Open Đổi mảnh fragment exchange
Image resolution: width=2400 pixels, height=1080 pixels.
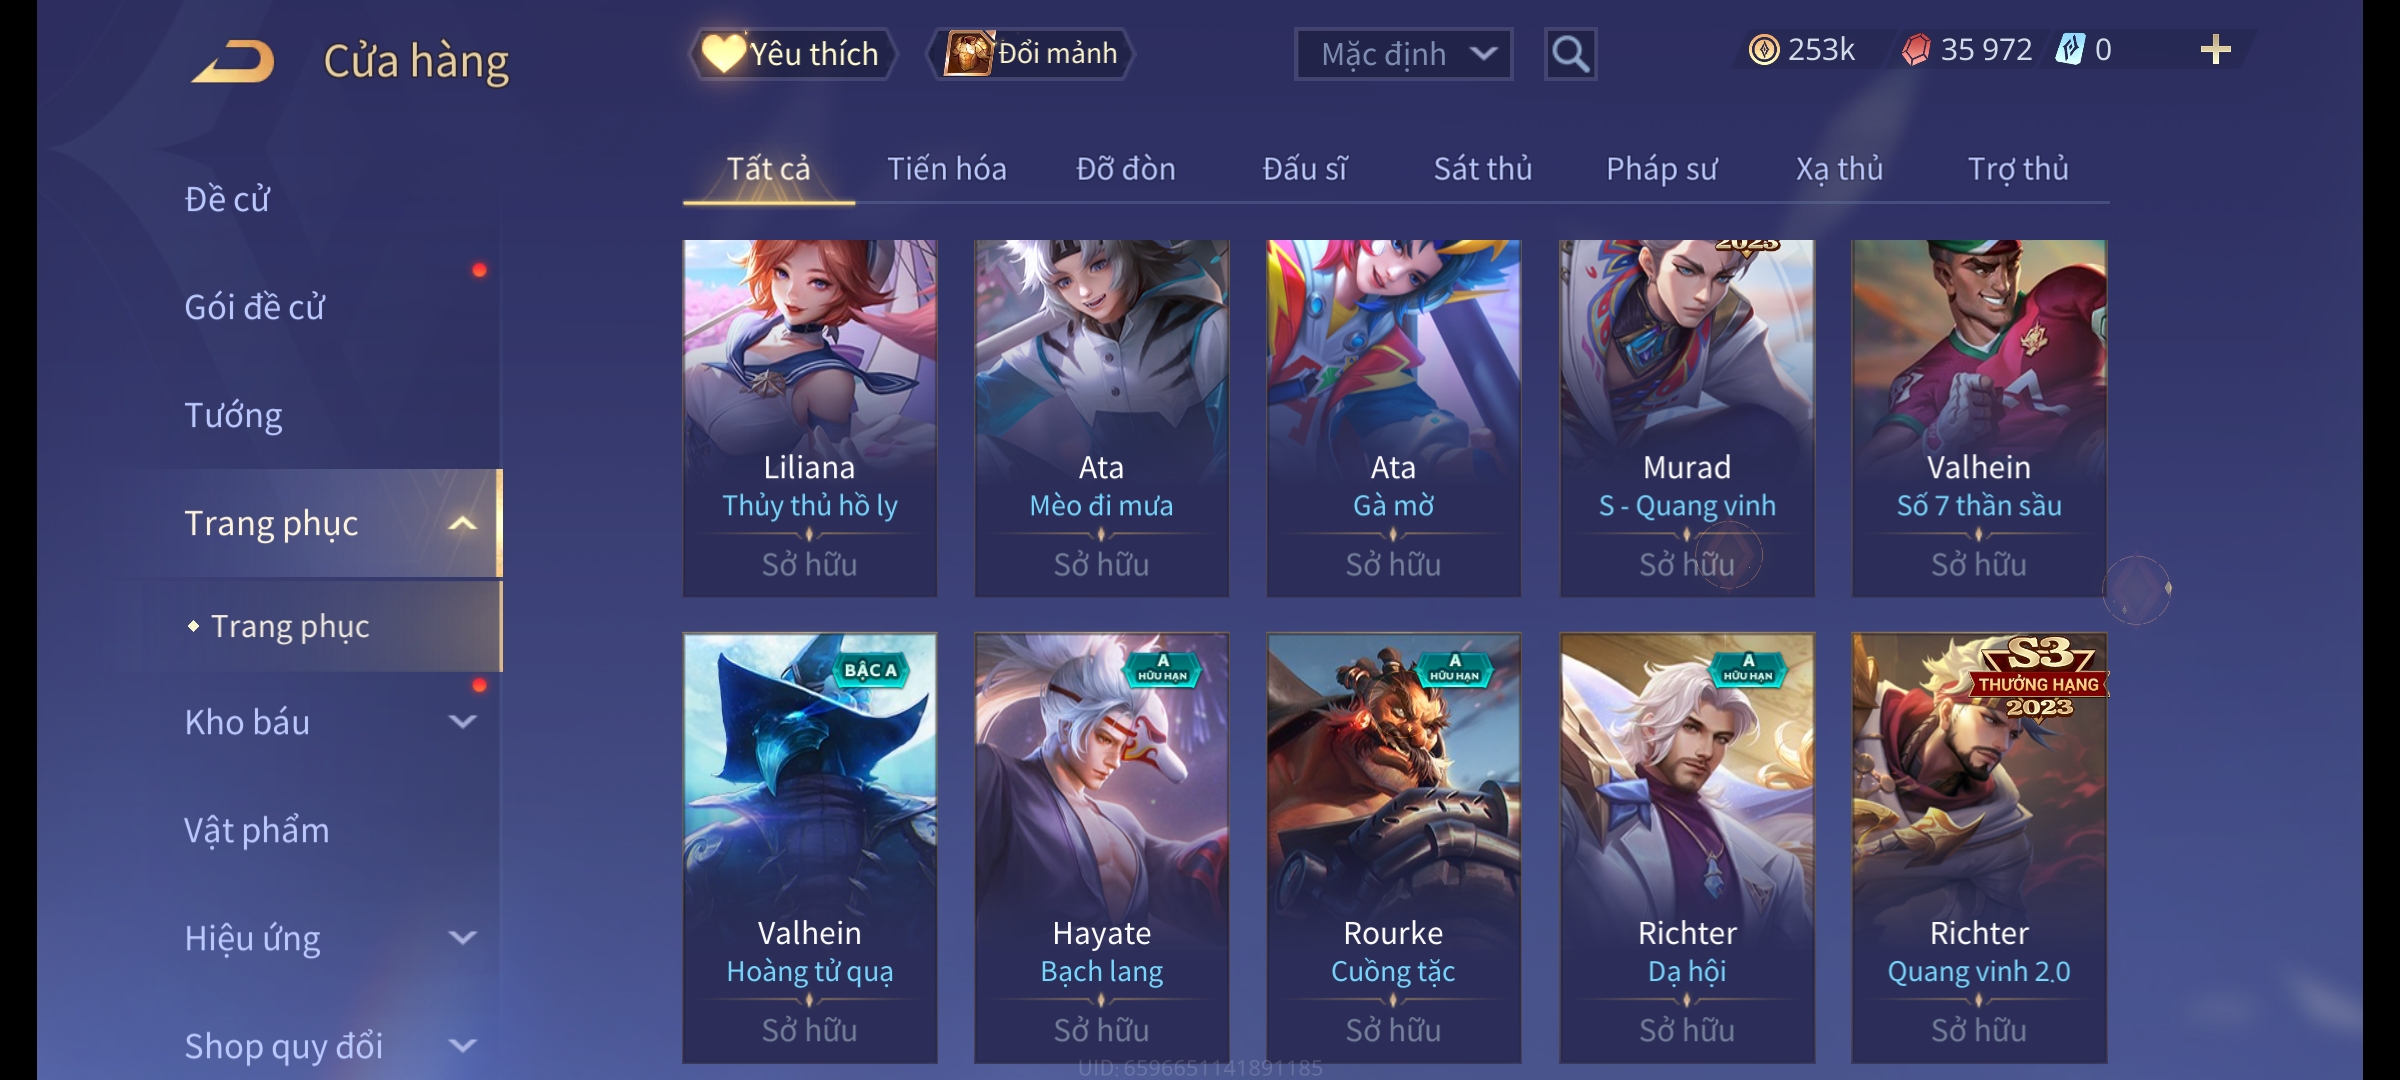click(1032, 54)
